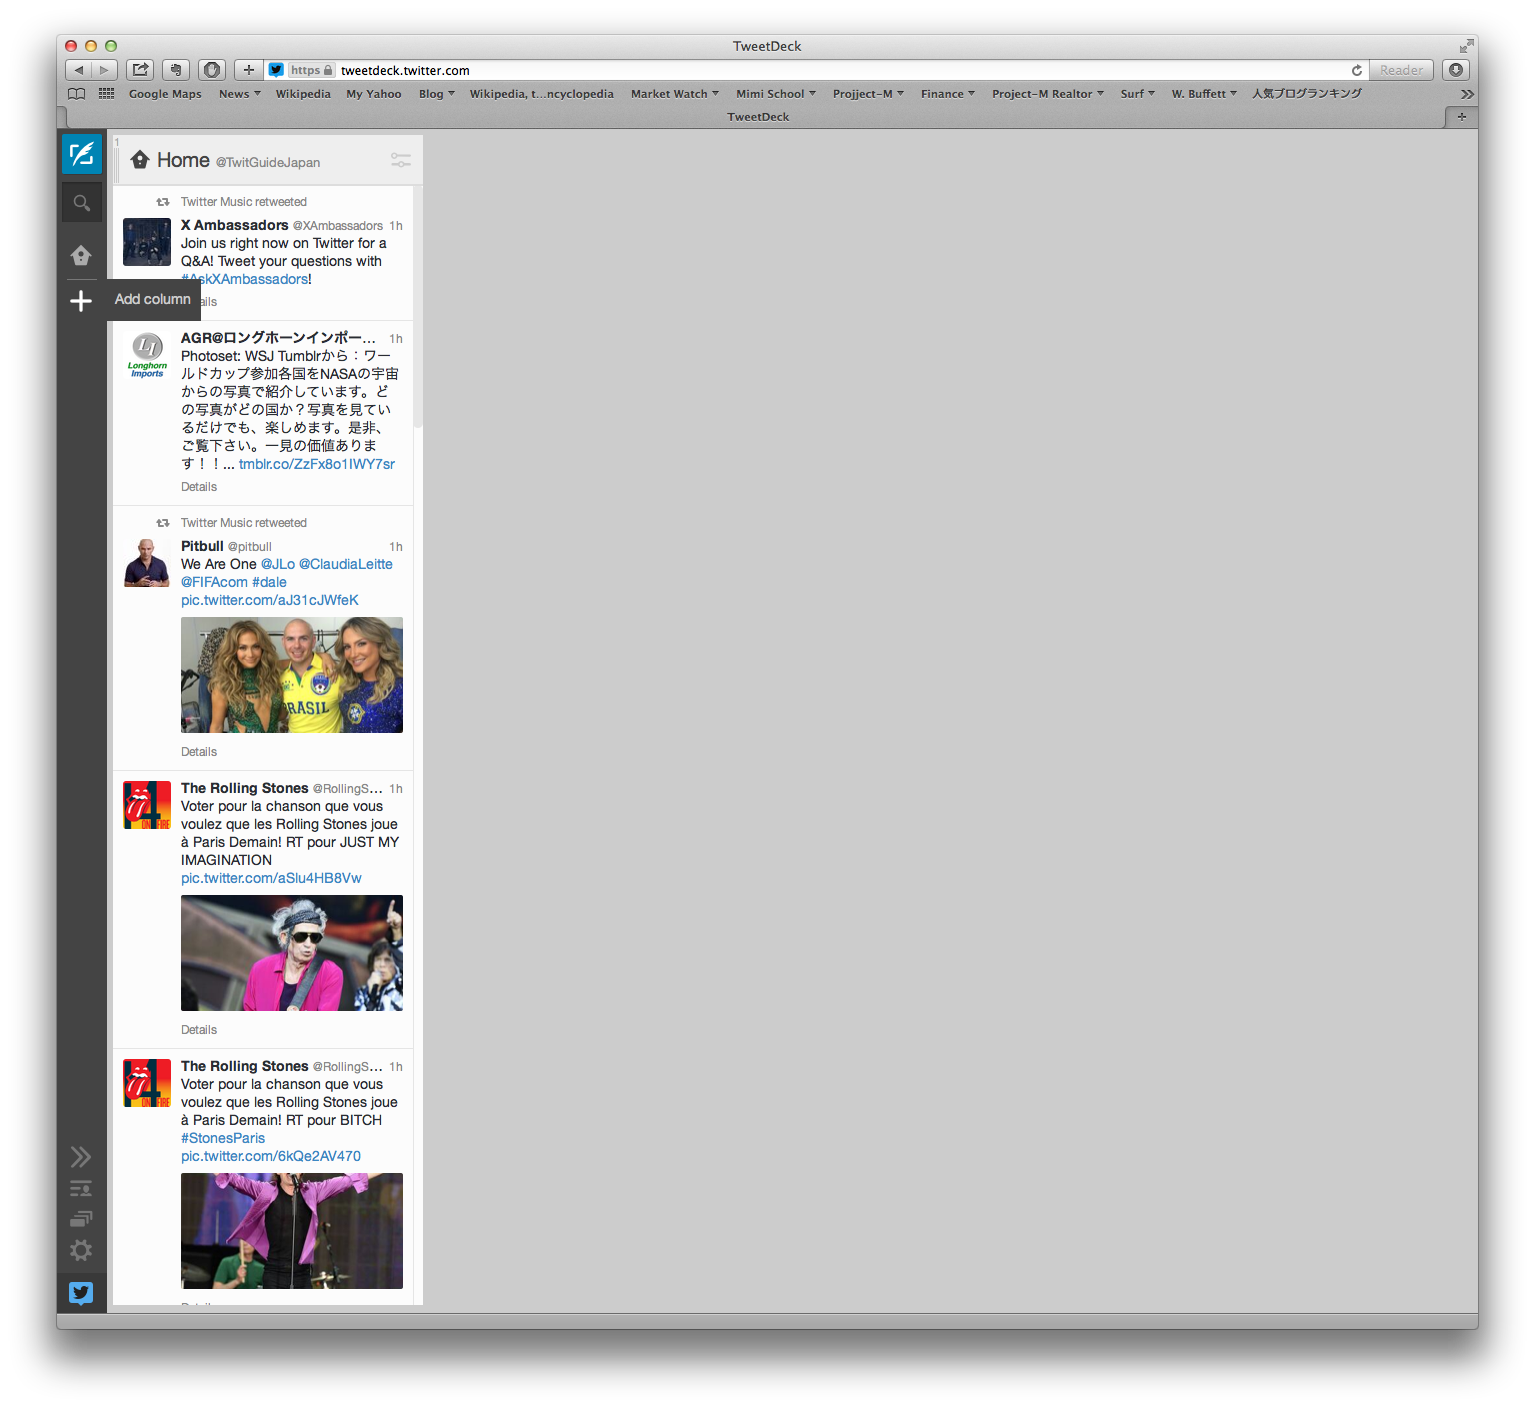Open My Yahoo bookmark

tap(374, 94)
